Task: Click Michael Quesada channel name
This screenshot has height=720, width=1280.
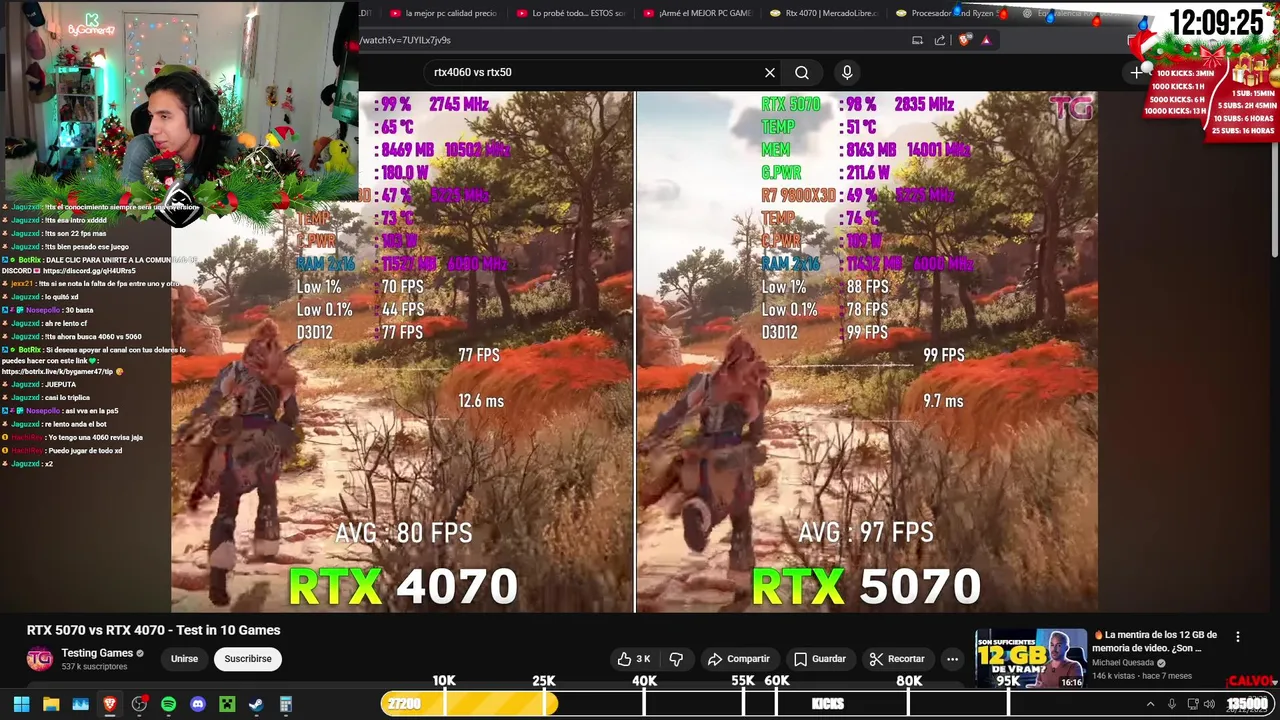Action: tap(1124, 663)
